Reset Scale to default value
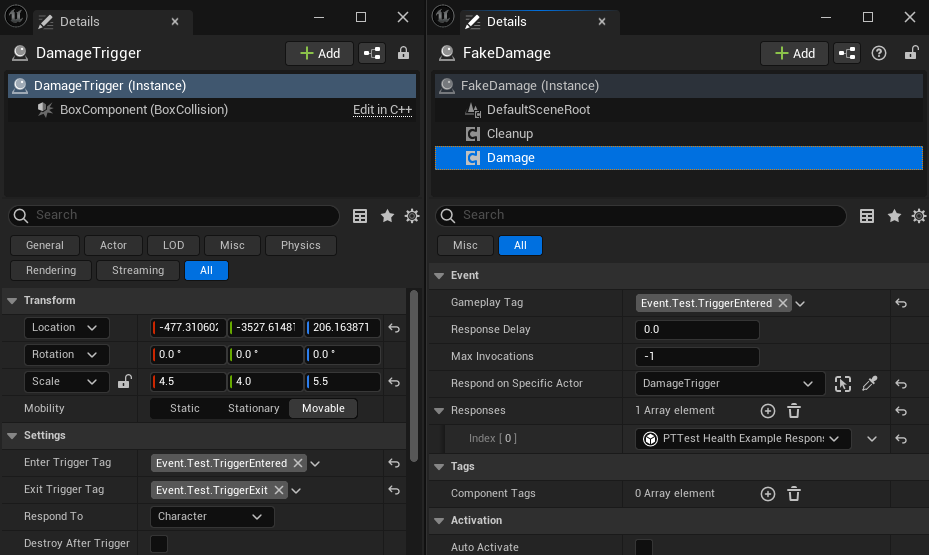 [394, 382]
